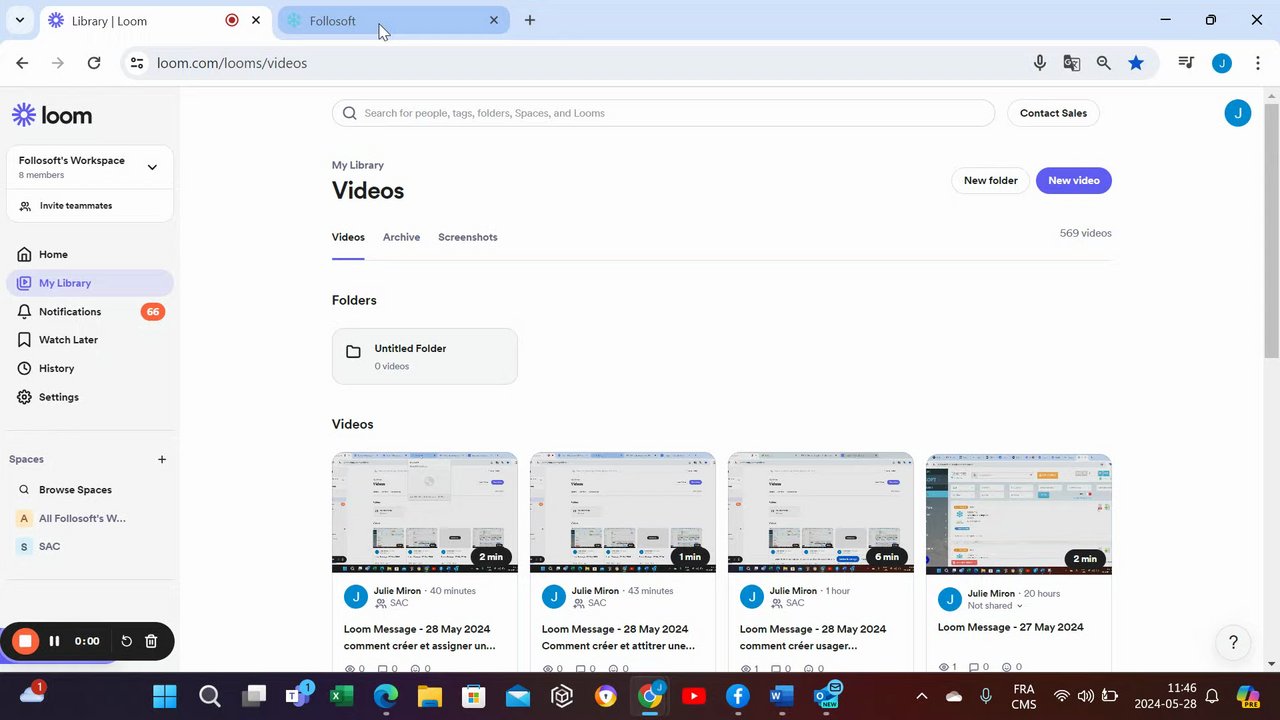The image size is (1280, 720).
Task: Click the browser address bar URL
Action: click(x=232, y=63)
